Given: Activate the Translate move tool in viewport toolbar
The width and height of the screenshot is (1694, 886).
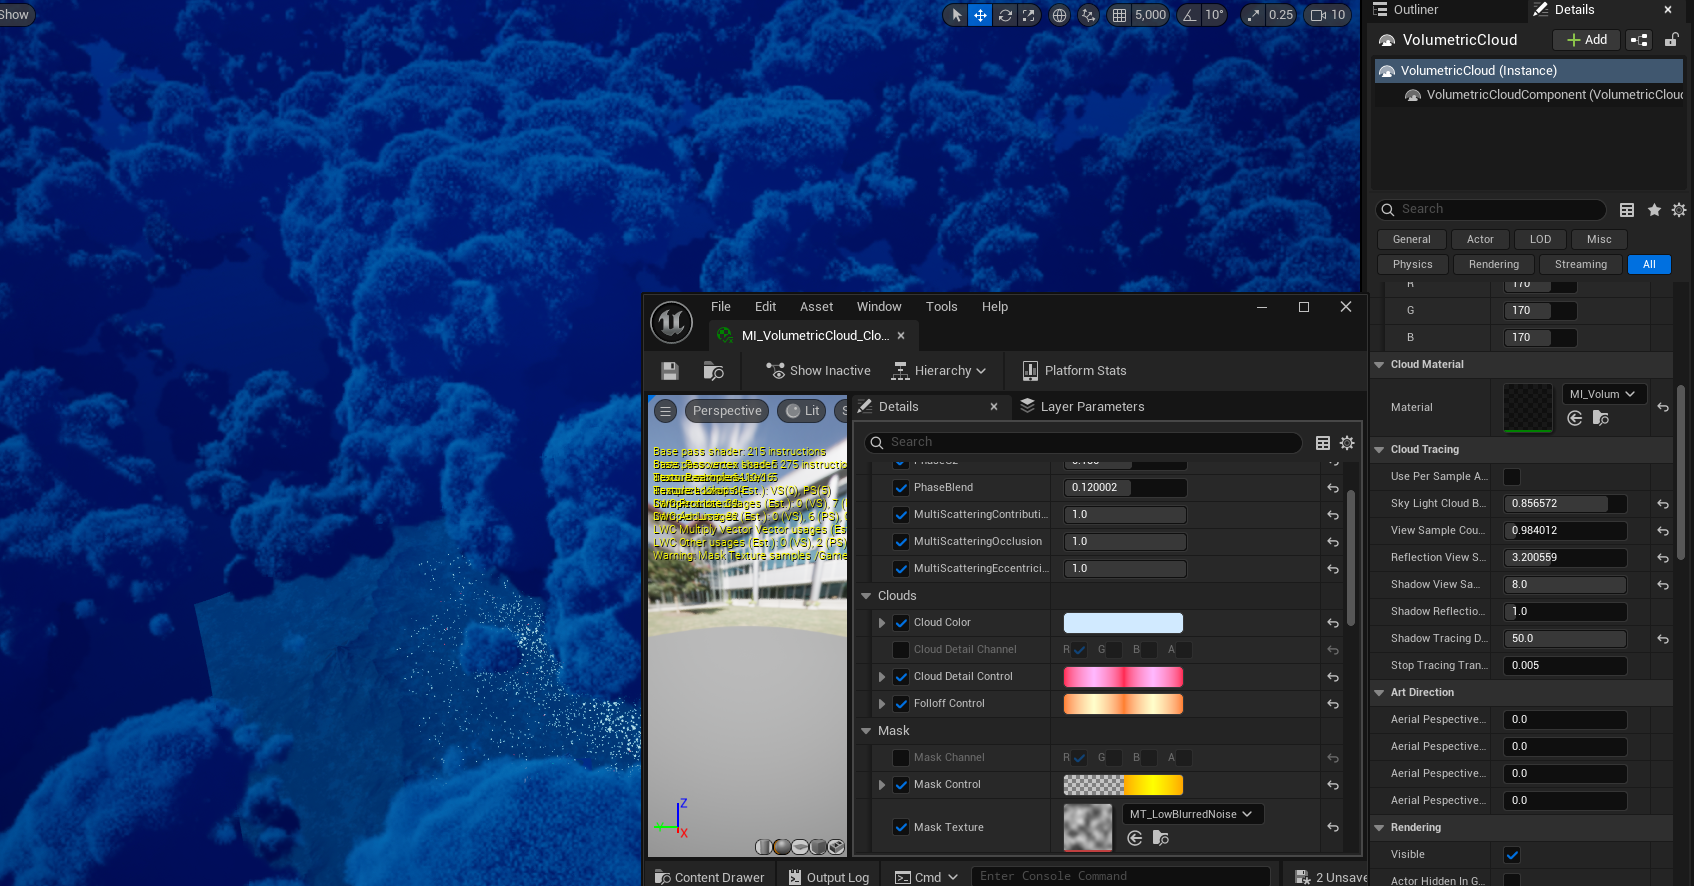Looking at the screenshot, I should point(980,15).
